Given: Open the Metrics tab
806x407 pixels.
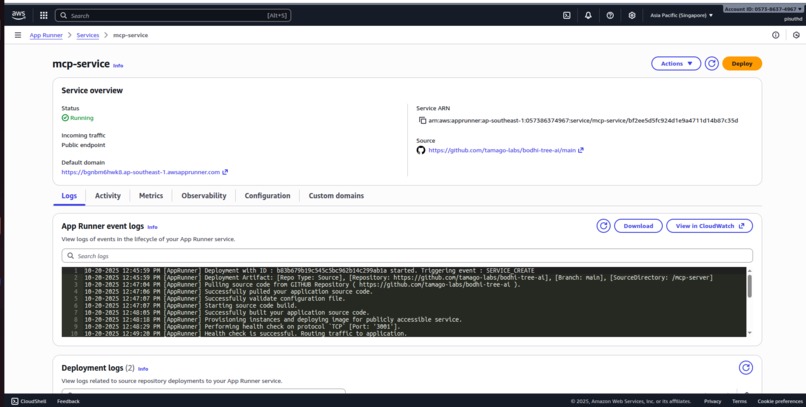Looking at the screenshot, I should point(151,196).
